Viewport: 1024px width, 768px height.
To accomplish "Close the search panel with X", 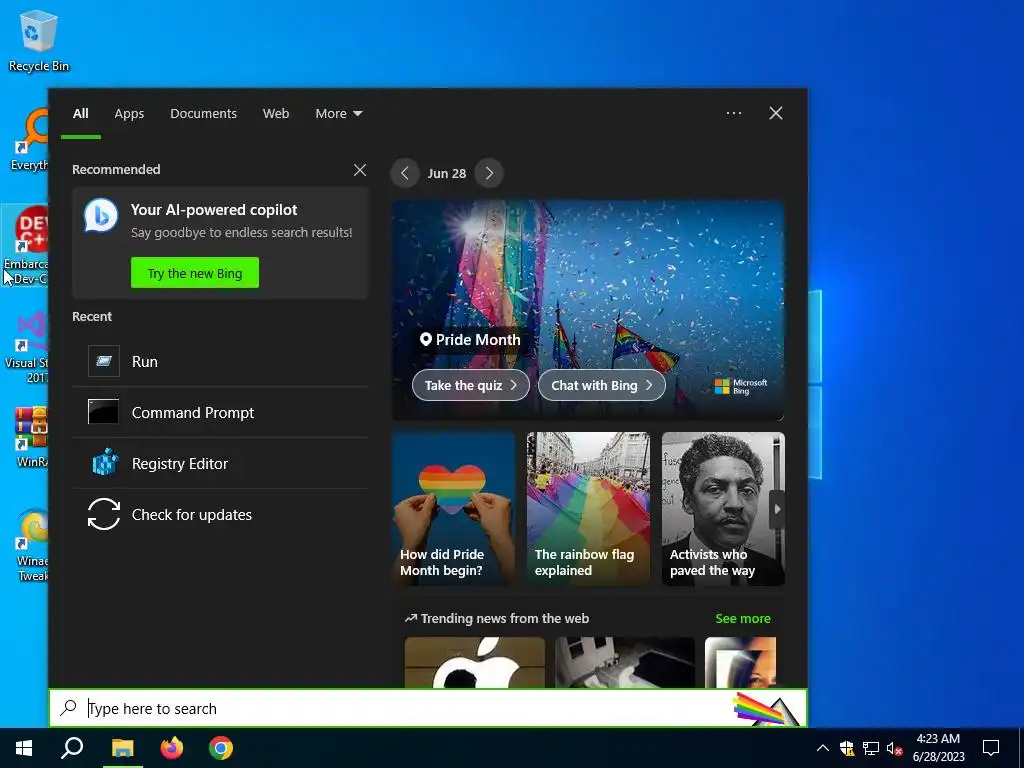I will 776,113.
